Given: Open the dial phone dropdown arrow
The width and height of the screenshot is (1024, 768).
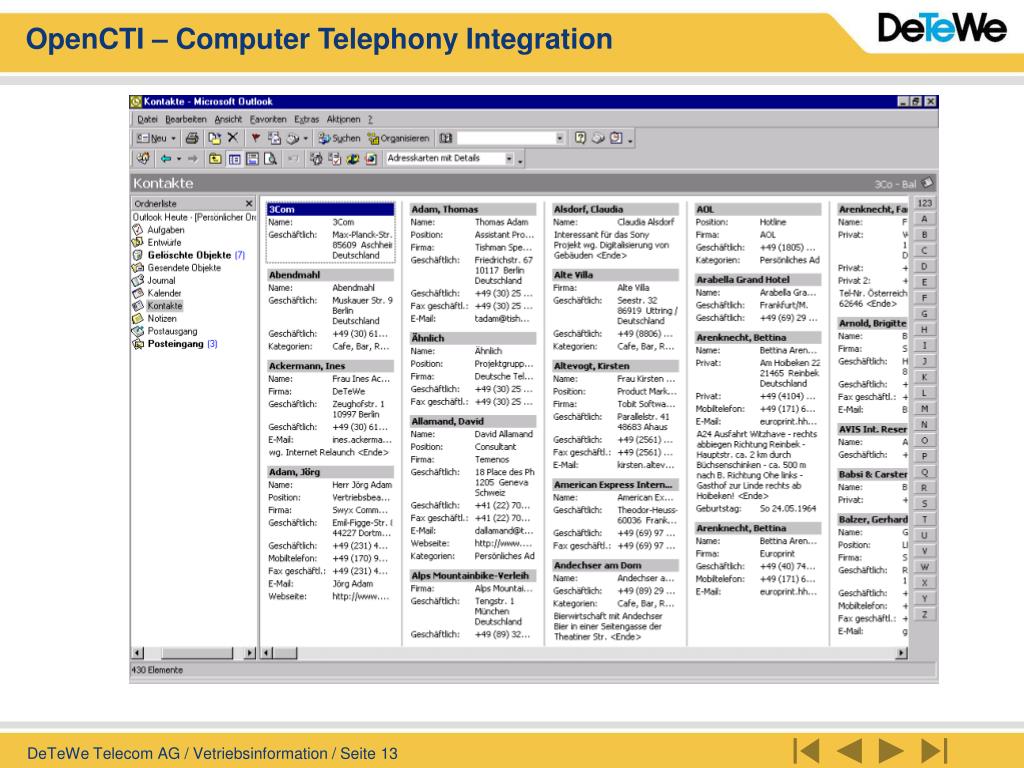Looking at the screenshot, I should [x=305, y=138].
